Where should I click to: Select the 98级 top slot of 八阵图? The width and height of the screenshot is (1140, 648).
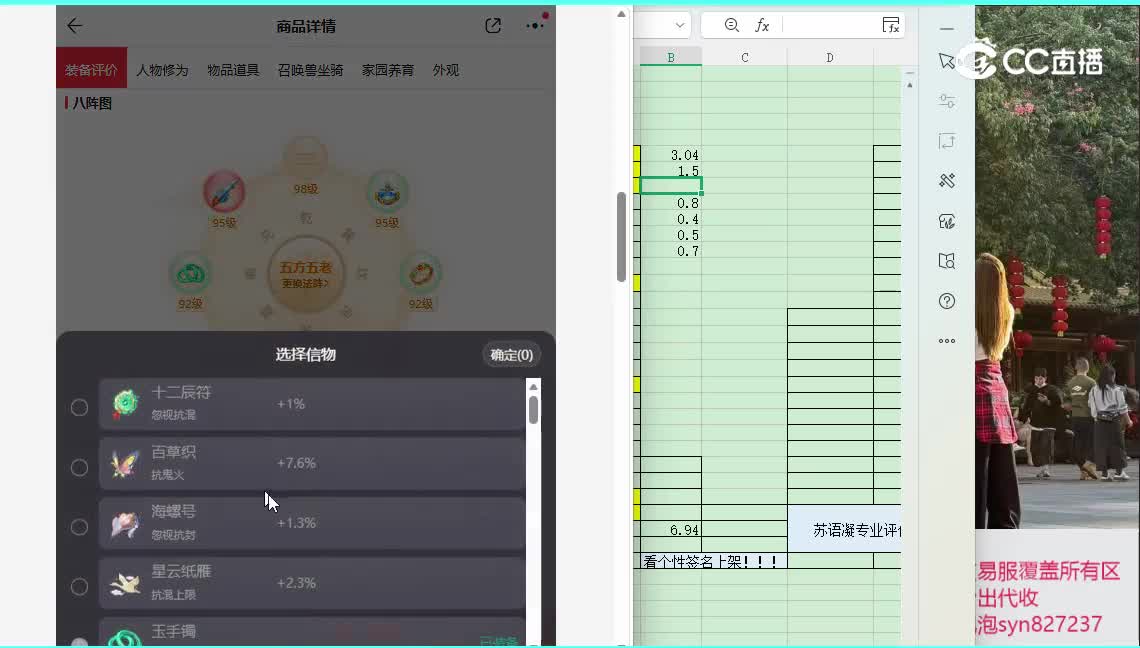305,156
